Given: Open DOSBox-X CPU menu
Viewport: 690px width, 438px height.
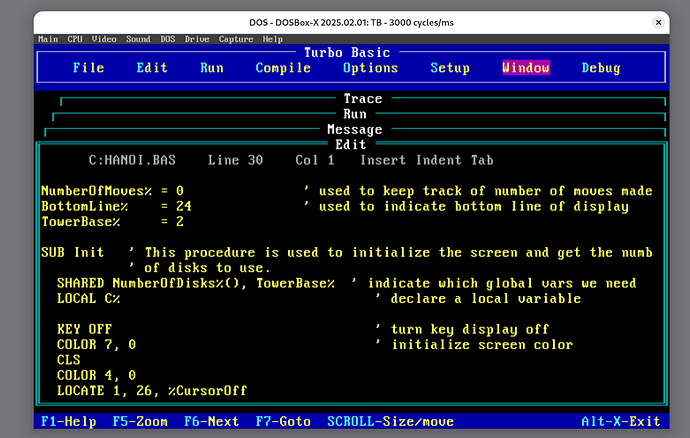Looking at the screenshot, I should (75, 39).
